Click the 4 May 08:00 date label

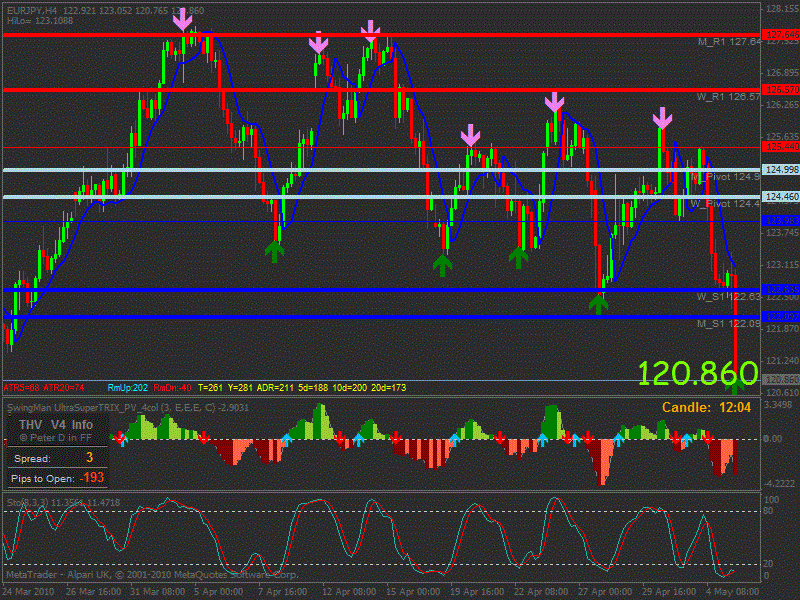[733, 592]
